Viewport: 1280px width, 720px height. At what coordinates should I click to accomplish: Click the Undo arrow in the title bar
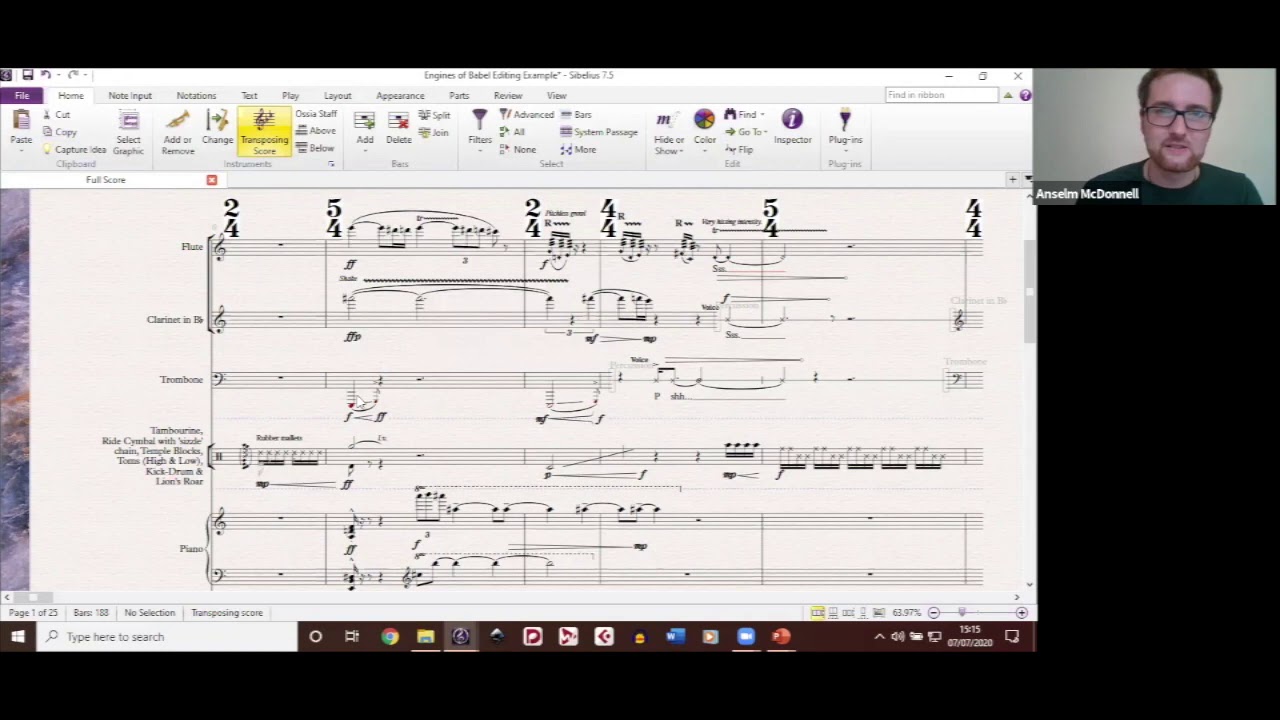[45, 75]
